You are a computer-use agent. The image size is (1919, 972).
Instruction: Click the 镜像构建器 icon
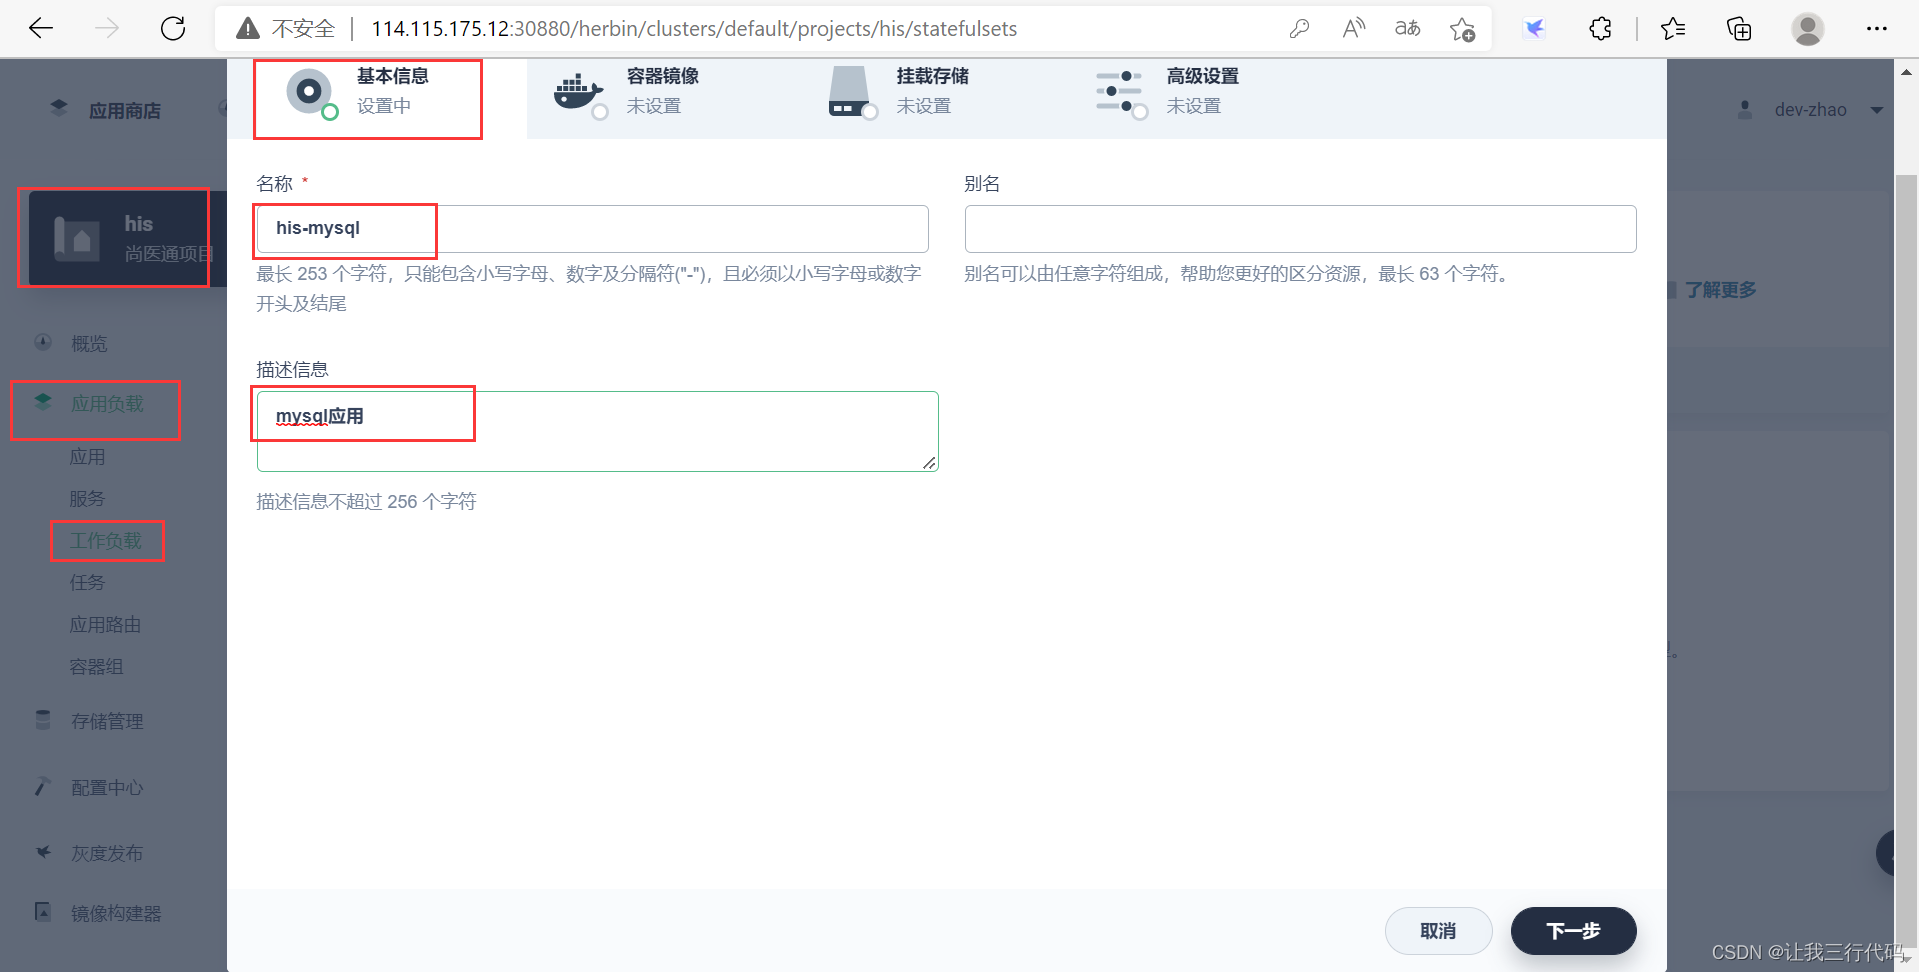pos(43,912)
